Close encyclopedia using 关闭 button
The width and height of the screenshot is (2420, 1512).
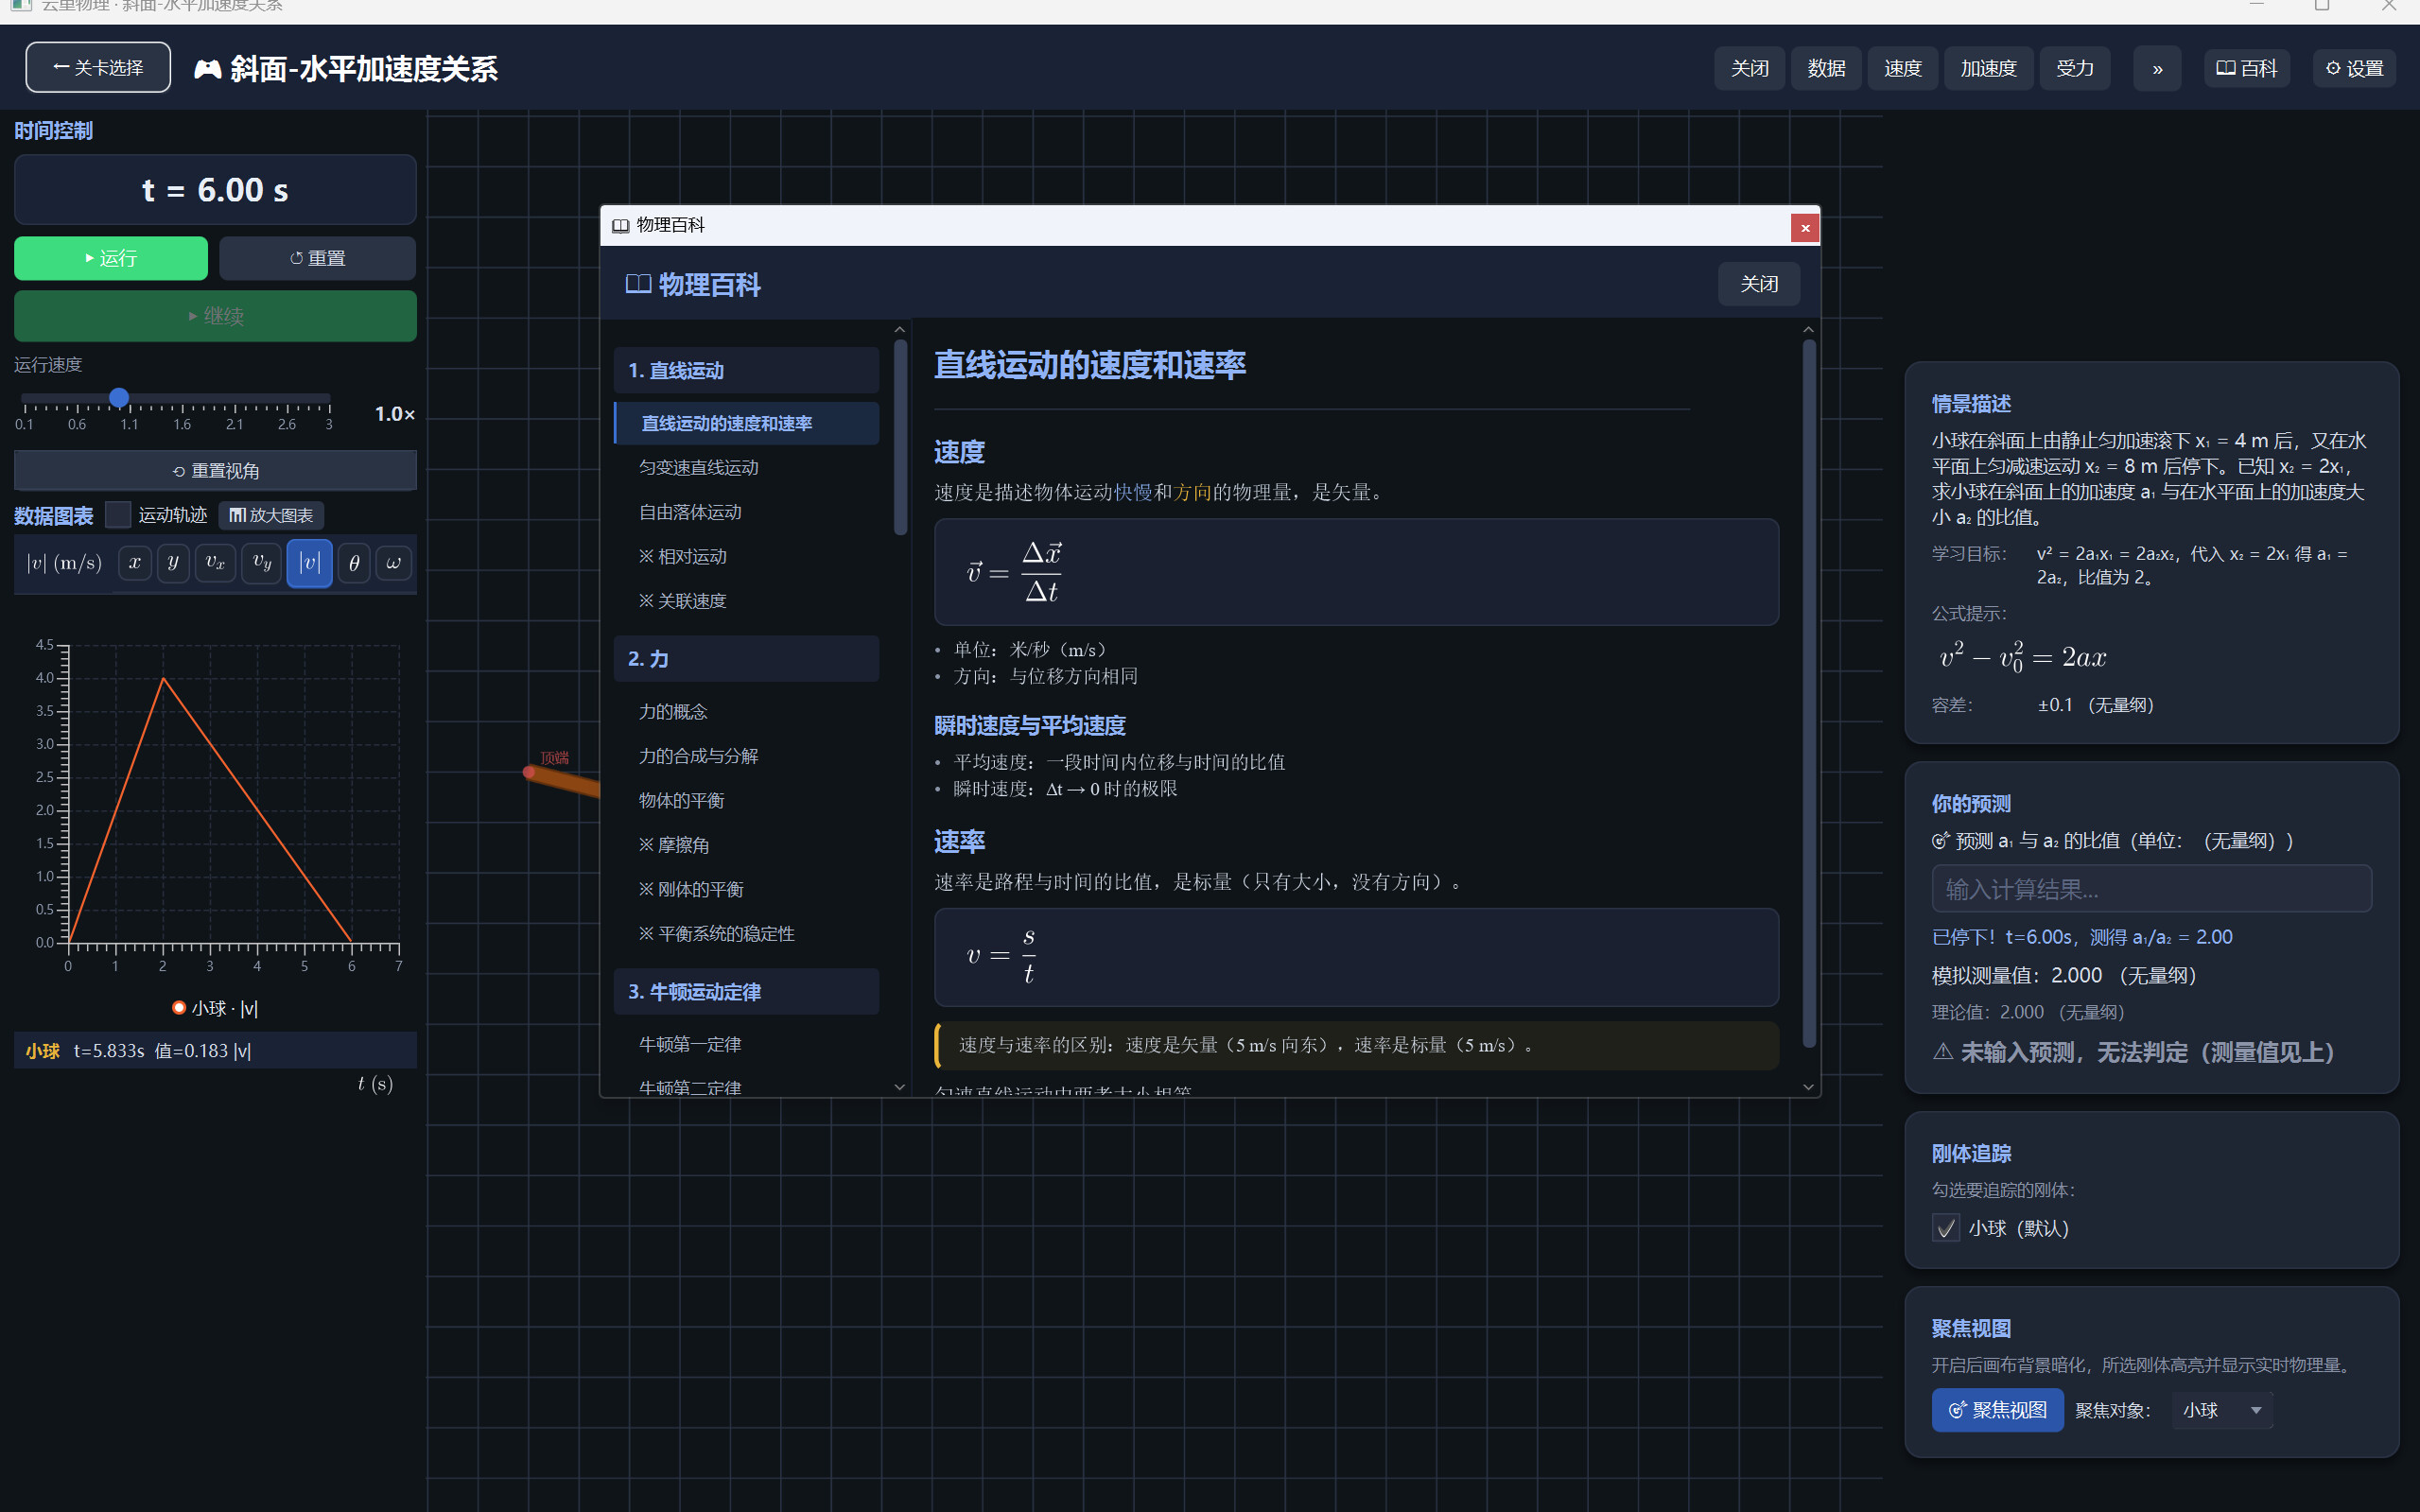pos(1759,284)
